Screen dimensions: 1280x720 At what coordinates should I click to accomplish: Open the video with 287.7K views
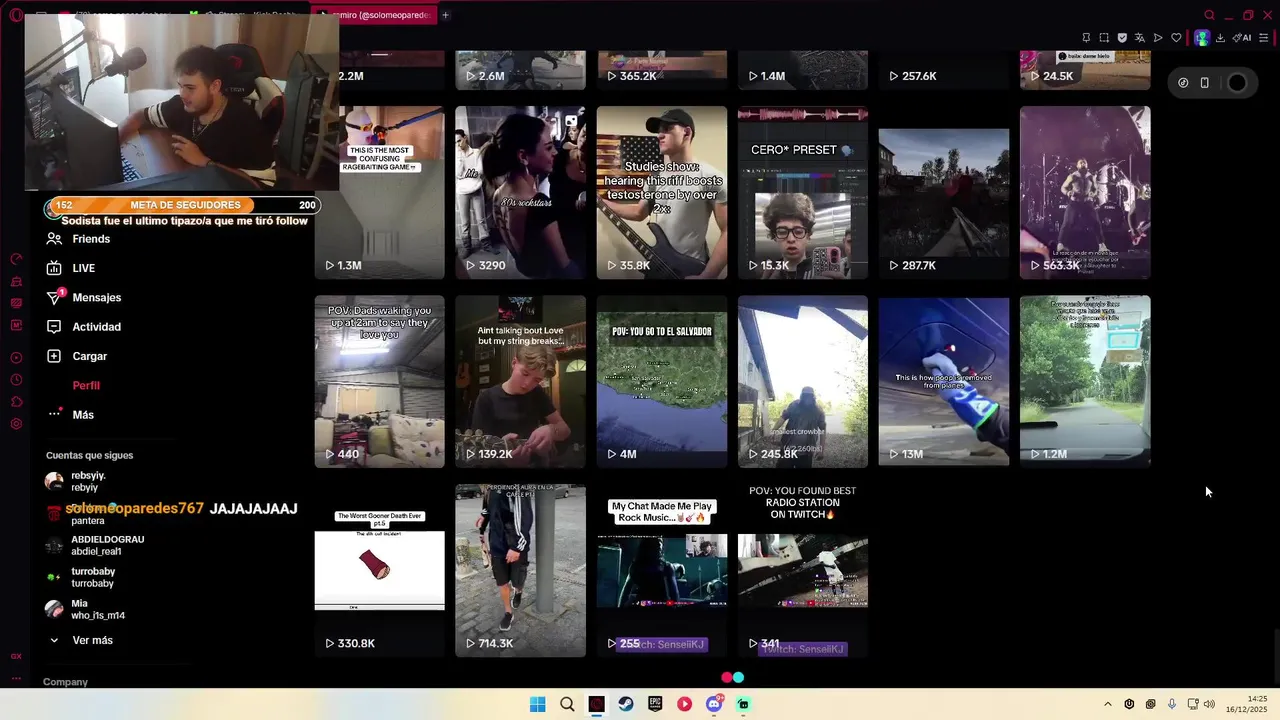pyautogui.click(x=944, y=192)
